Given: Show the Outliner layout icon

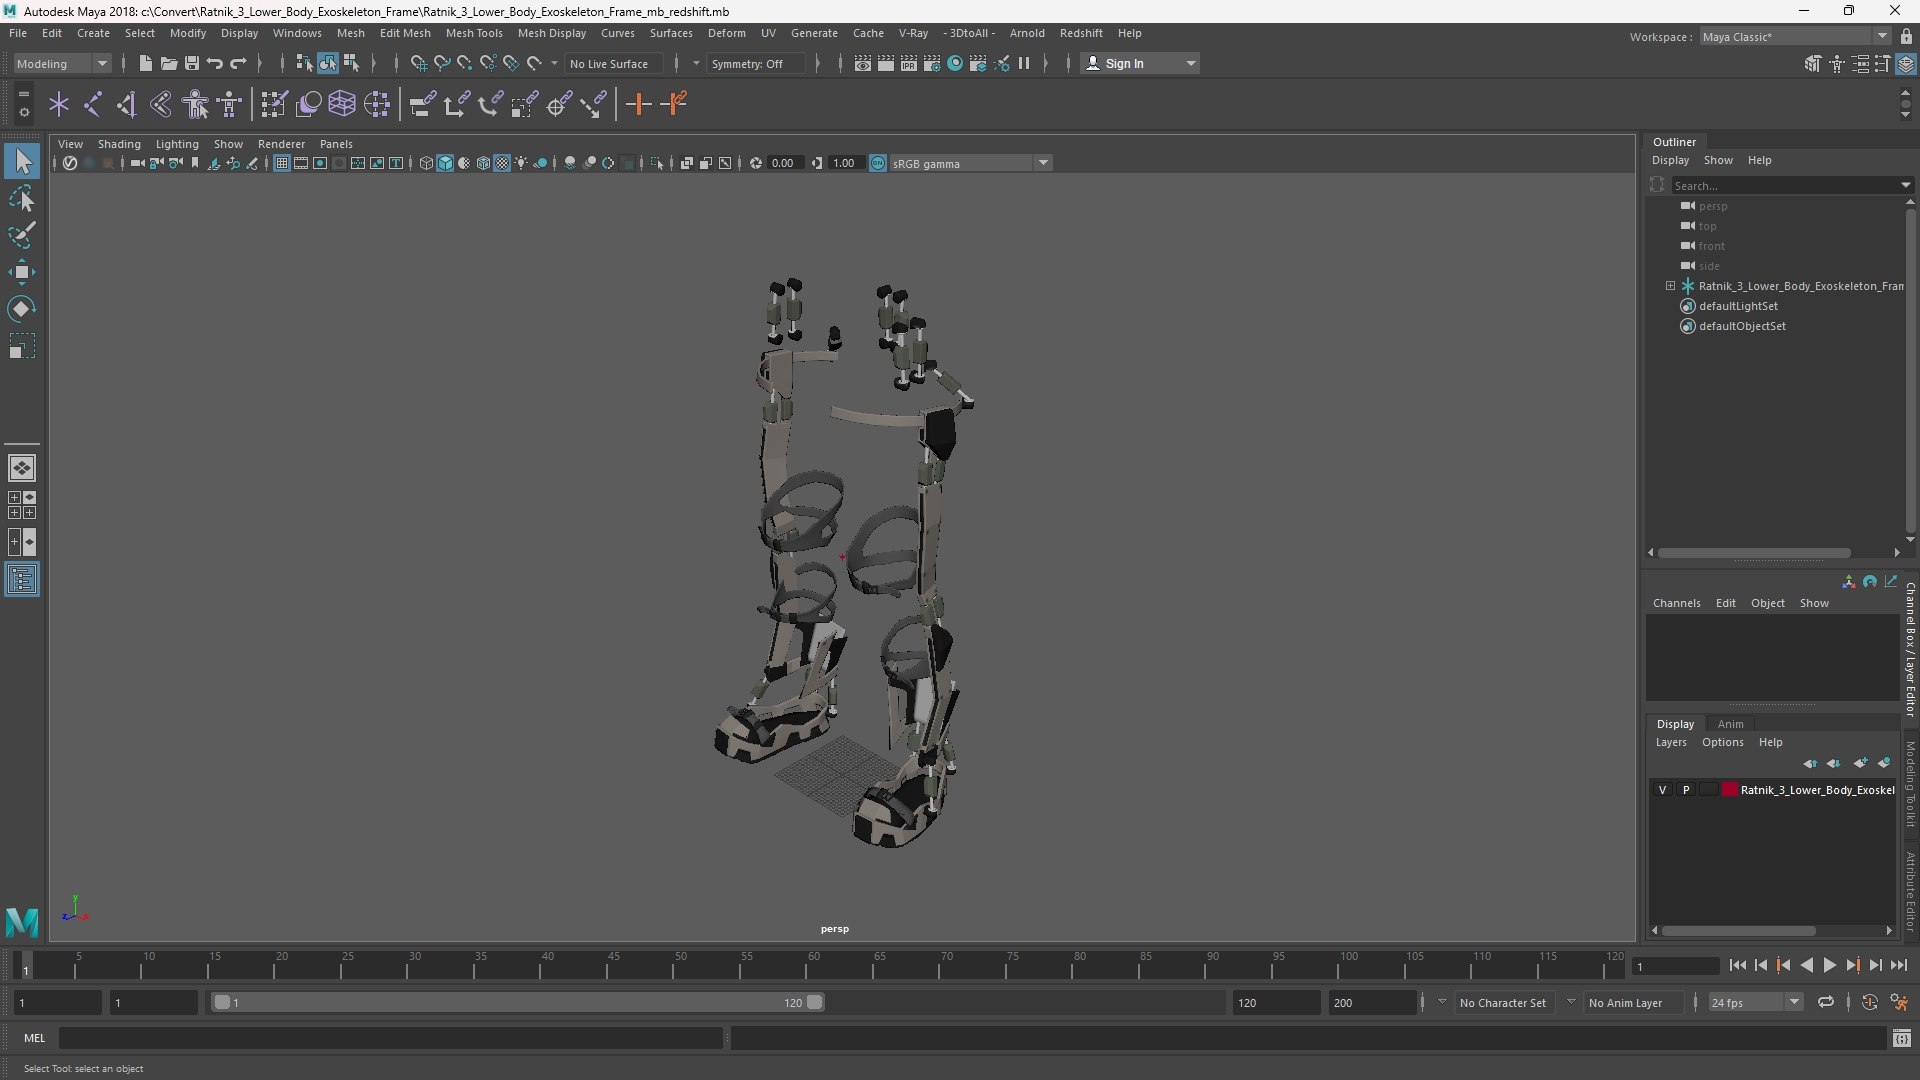Looking at the screenshot, I should click(22, 580).
